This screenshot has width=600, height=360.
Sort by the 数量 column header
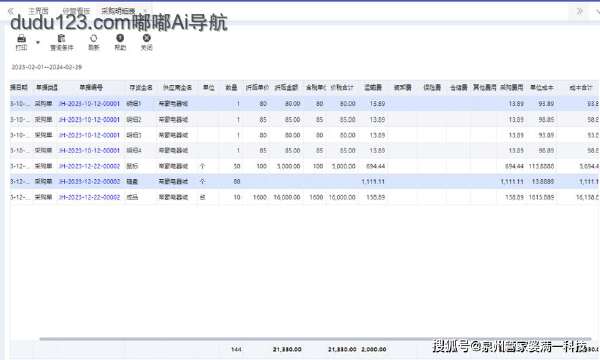[231, 88]
